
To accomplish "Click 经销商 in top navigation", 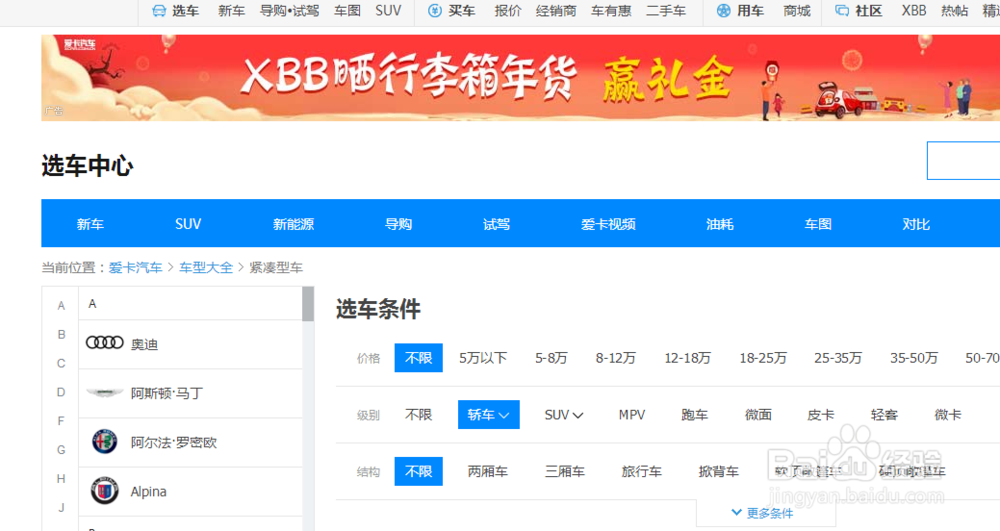I will (x=556, y=11).
